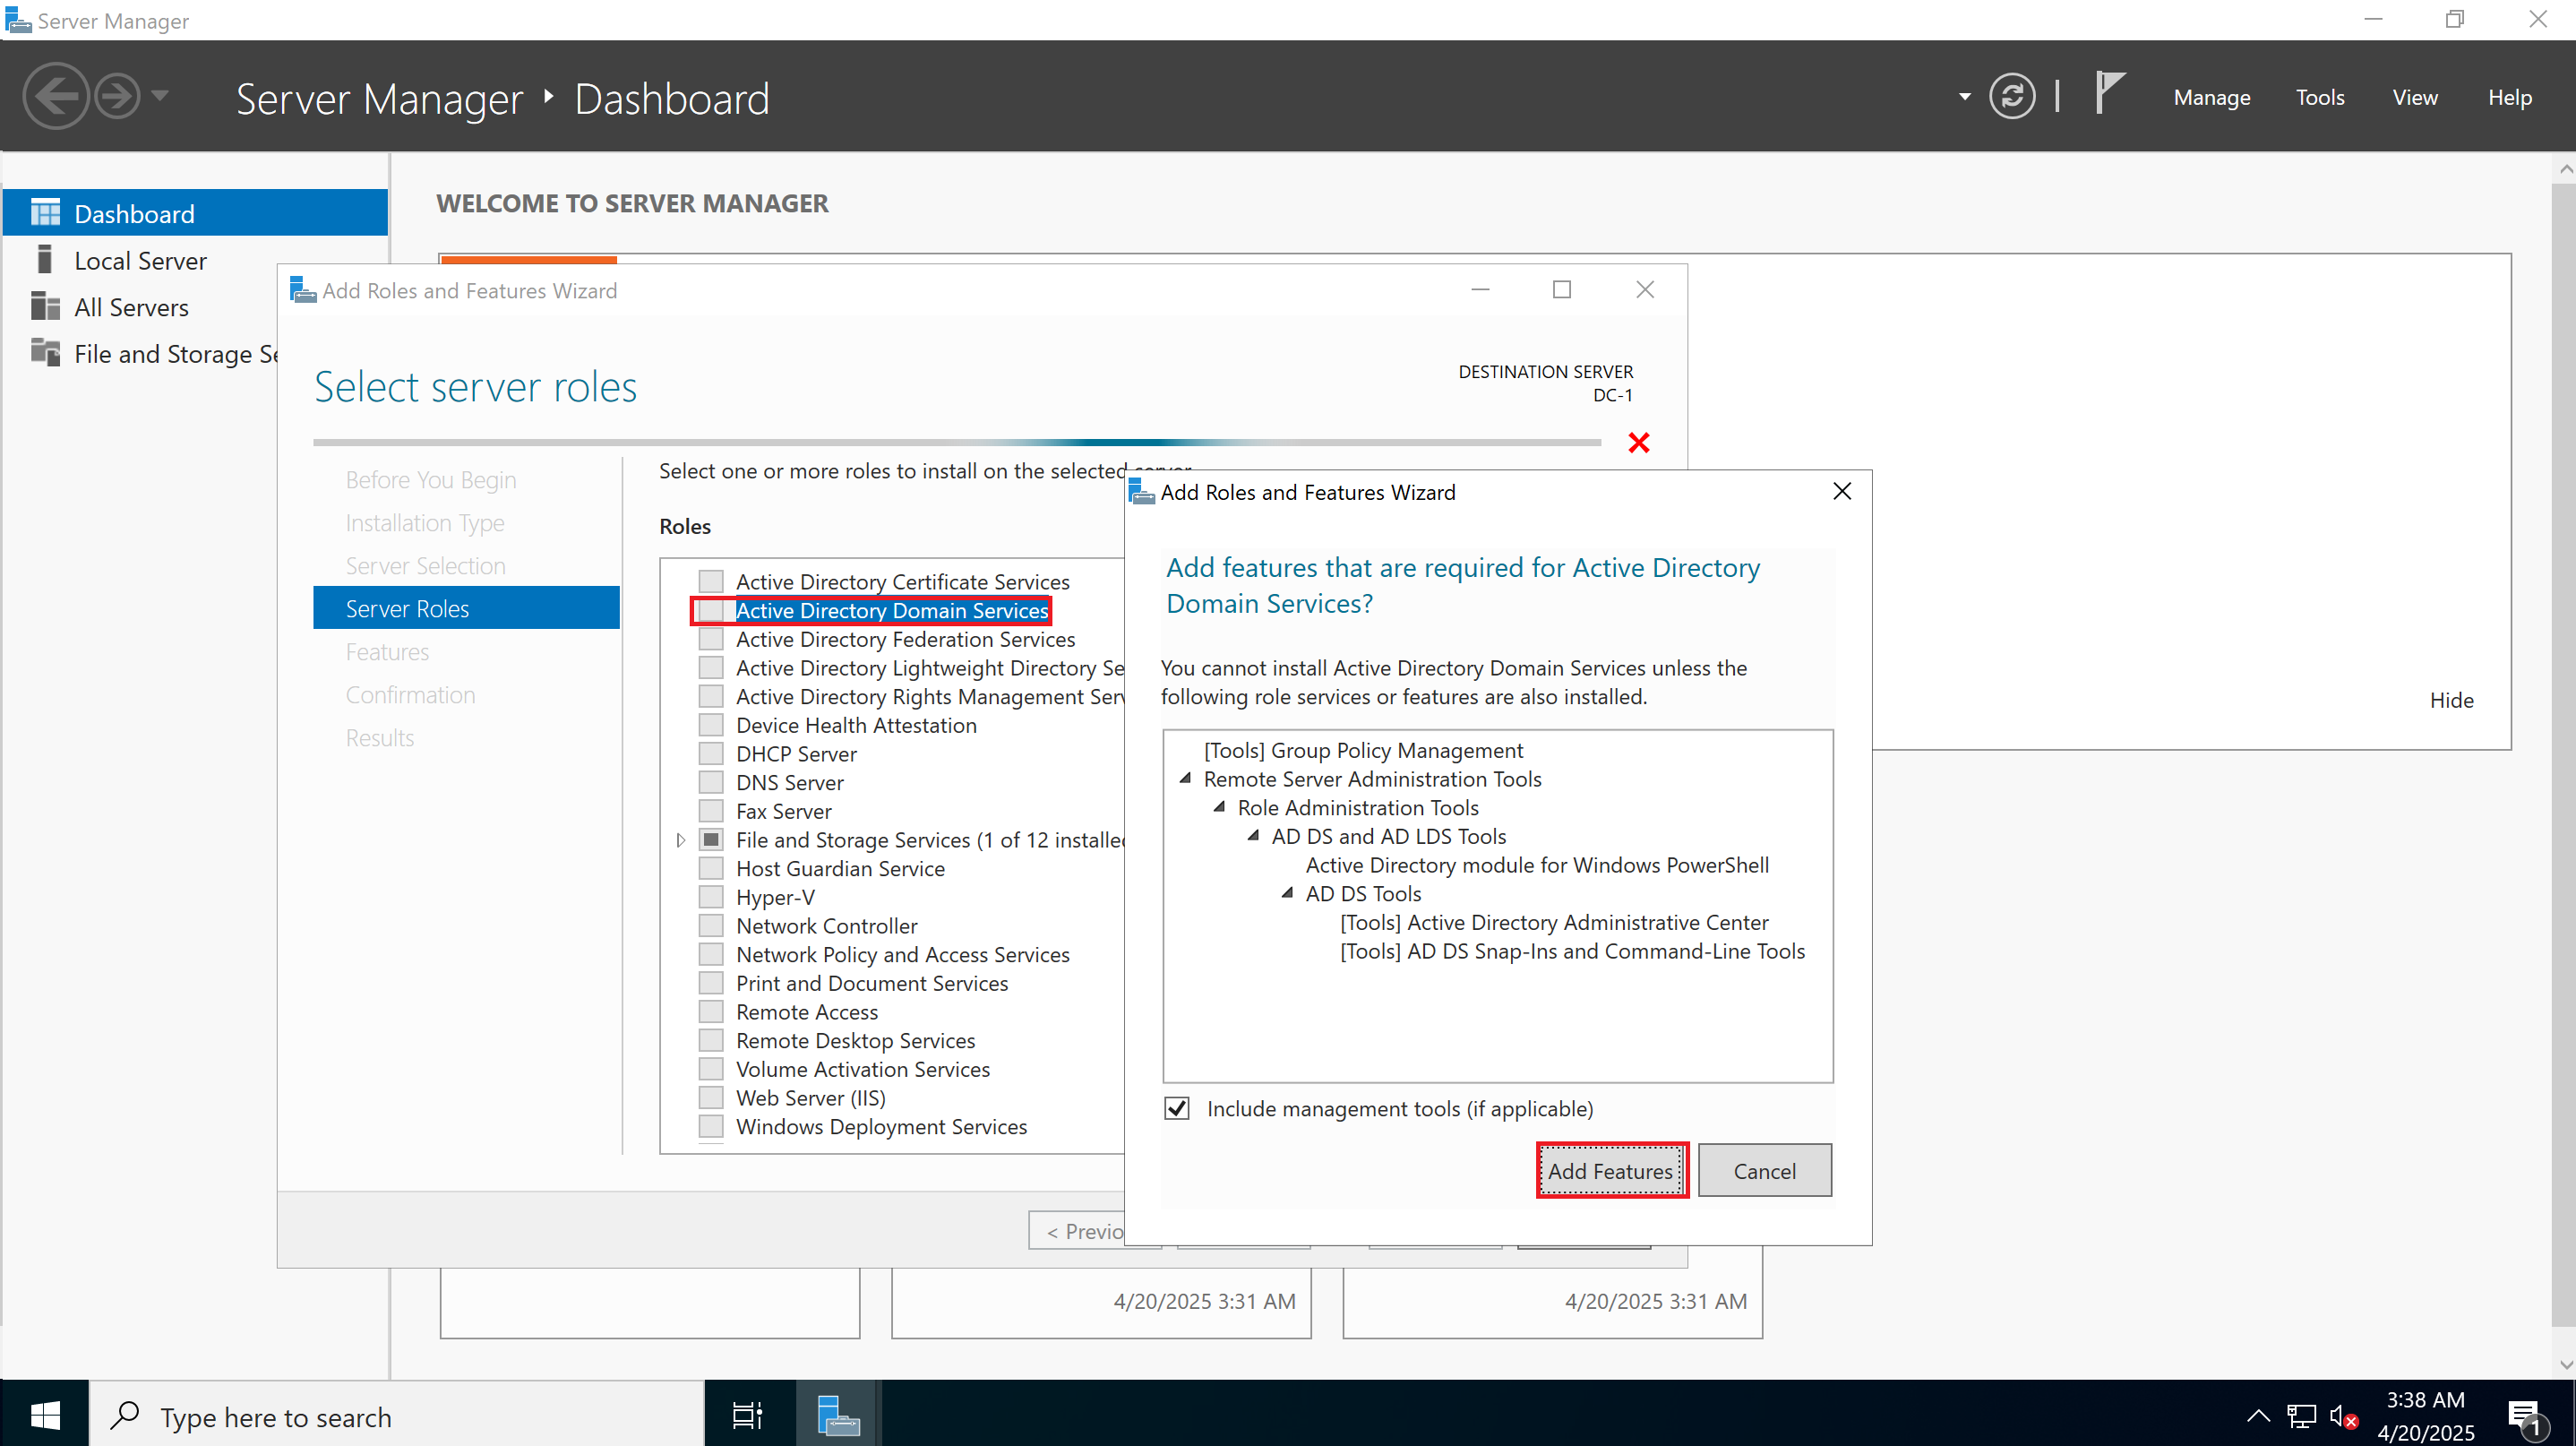The height and width of the screenshot is (1446, 2576).
Task: Click [Tools] Group Policy Management entry
Action: [1363, 750]
